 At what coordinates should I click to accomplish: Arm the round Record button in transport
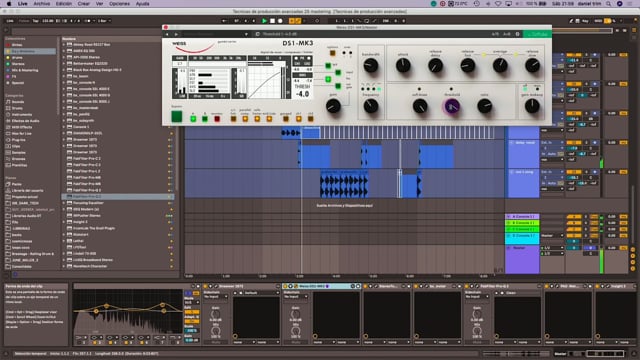[x=280, y=21]
